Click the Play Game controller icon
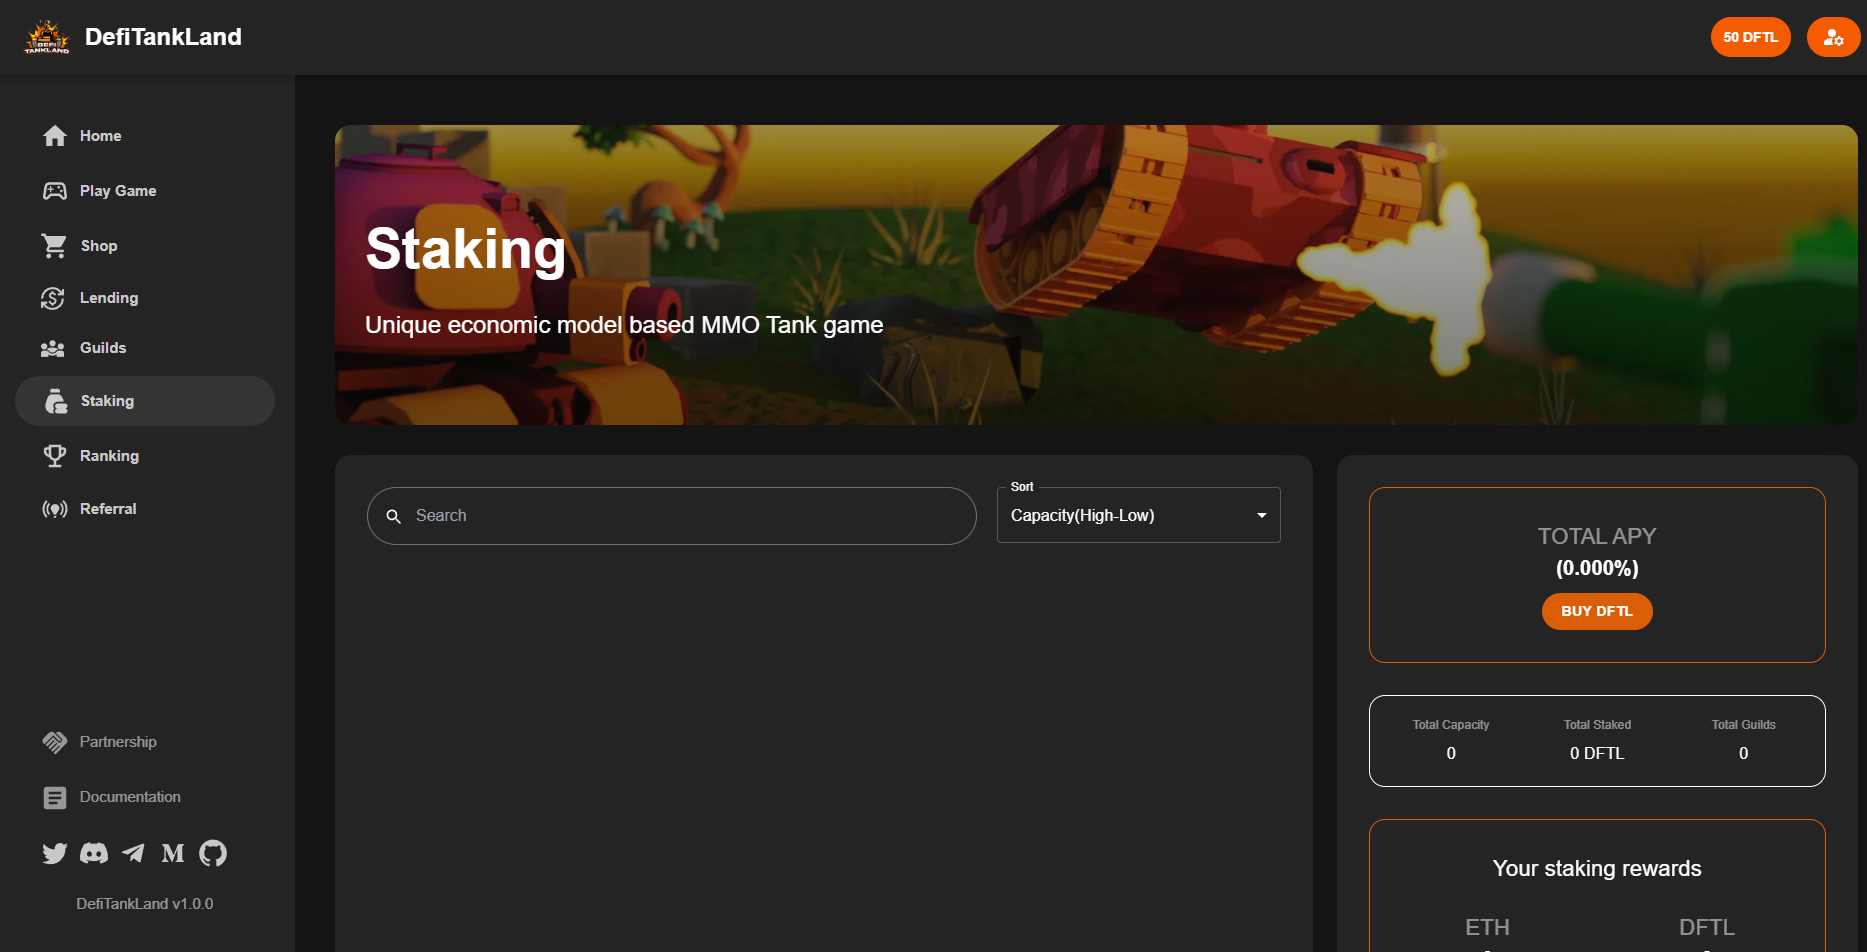The height and width of the screenshot is (952, 1867). [55, 191]
